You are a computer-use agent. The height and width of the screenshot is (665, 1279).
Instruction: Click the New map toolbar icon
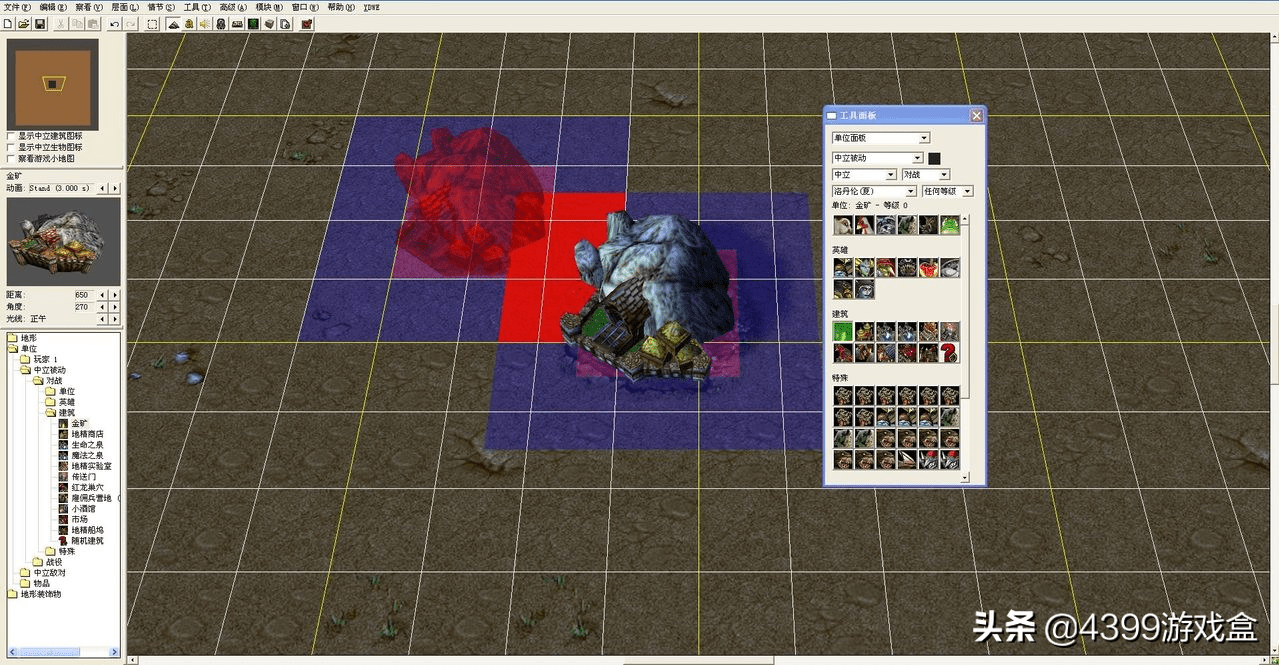pos(8,23)
